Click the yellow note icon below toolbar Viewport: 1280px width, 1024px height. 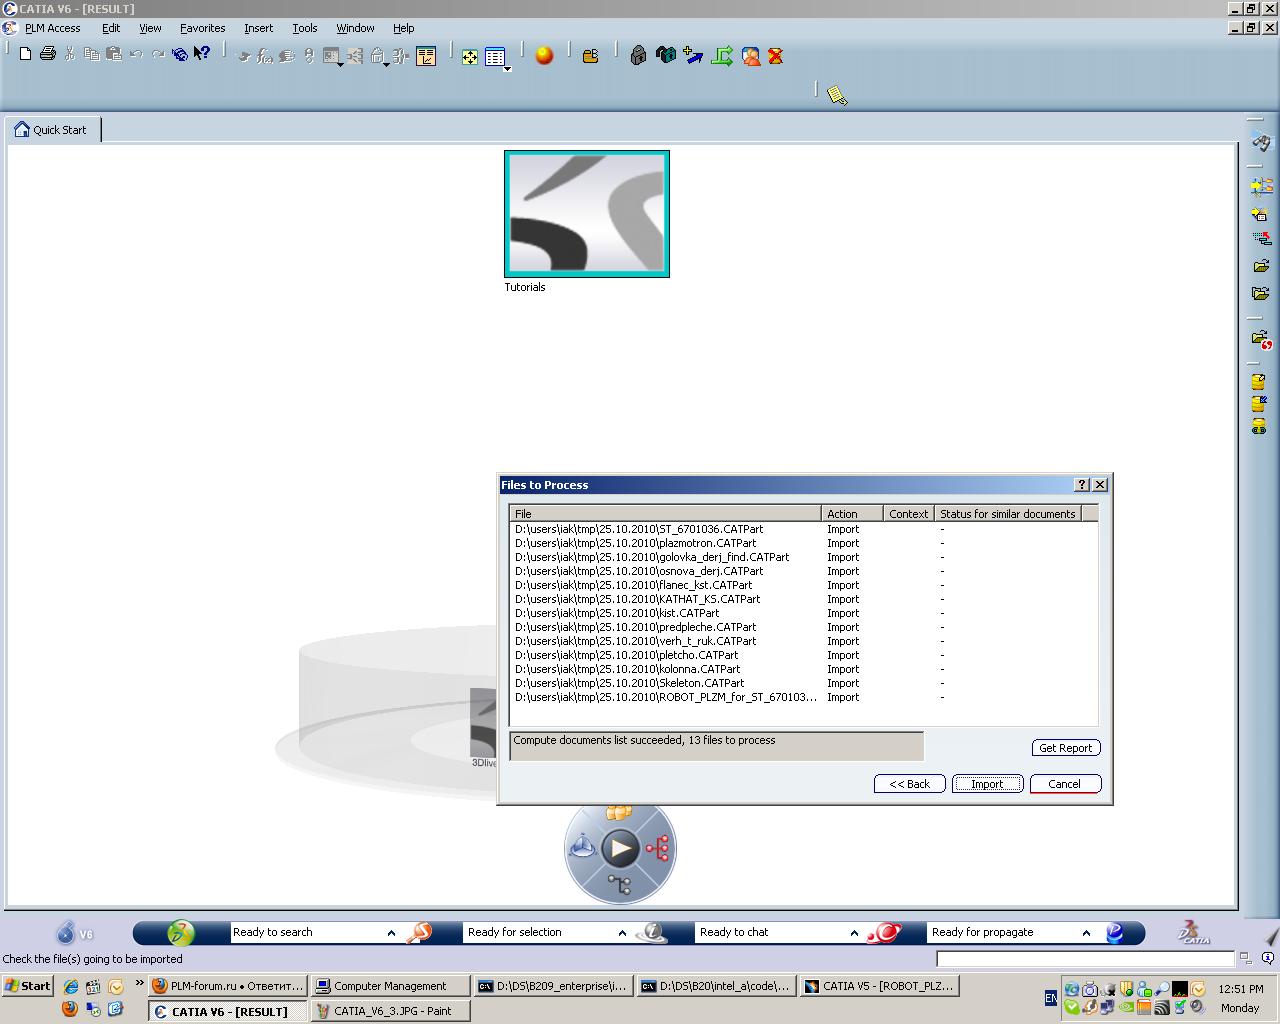click(838, 96)
